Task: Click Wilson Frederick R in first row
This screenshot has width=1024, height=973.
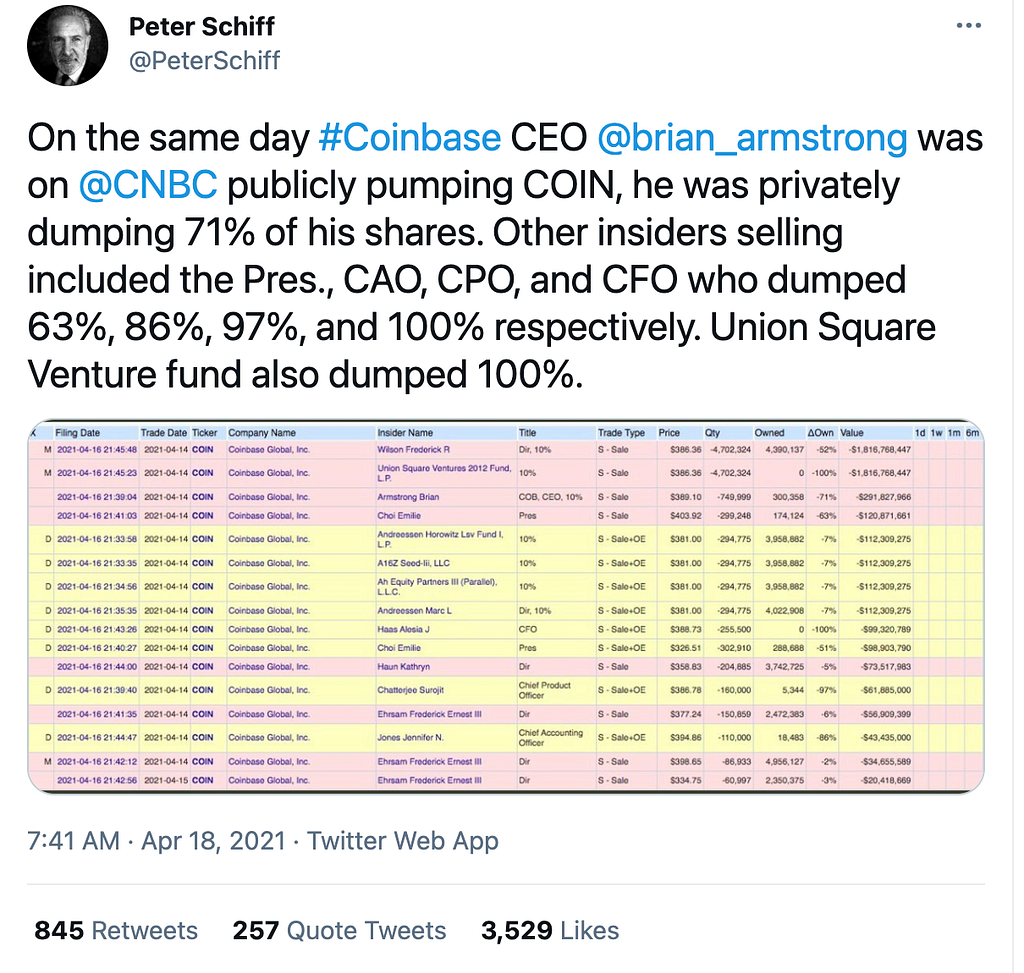Action: click(x=412, y=450)
